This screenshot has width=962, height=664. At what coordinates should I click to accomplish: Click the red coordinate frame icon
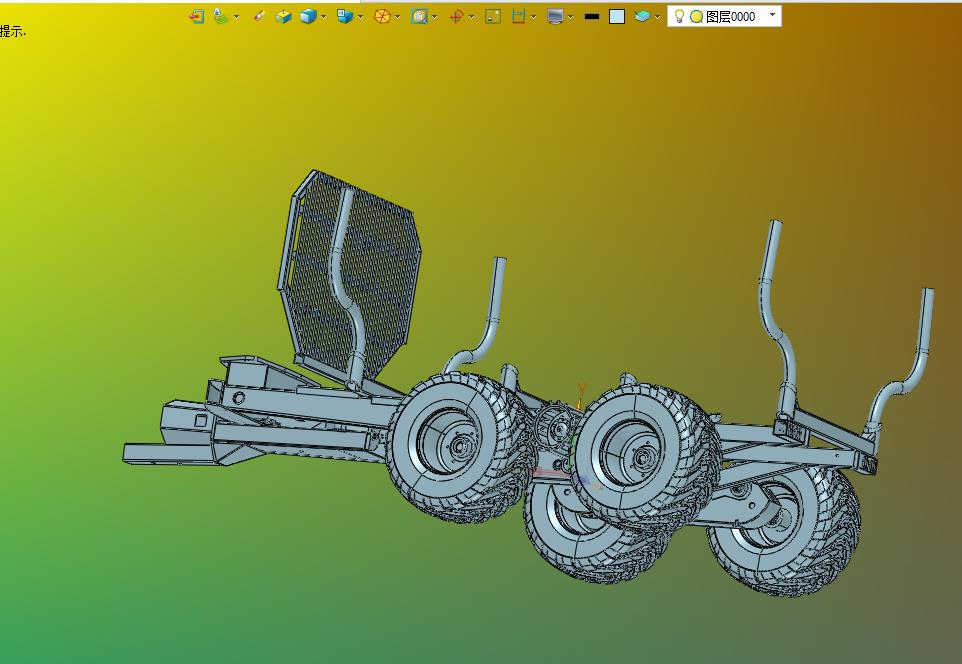456,16
